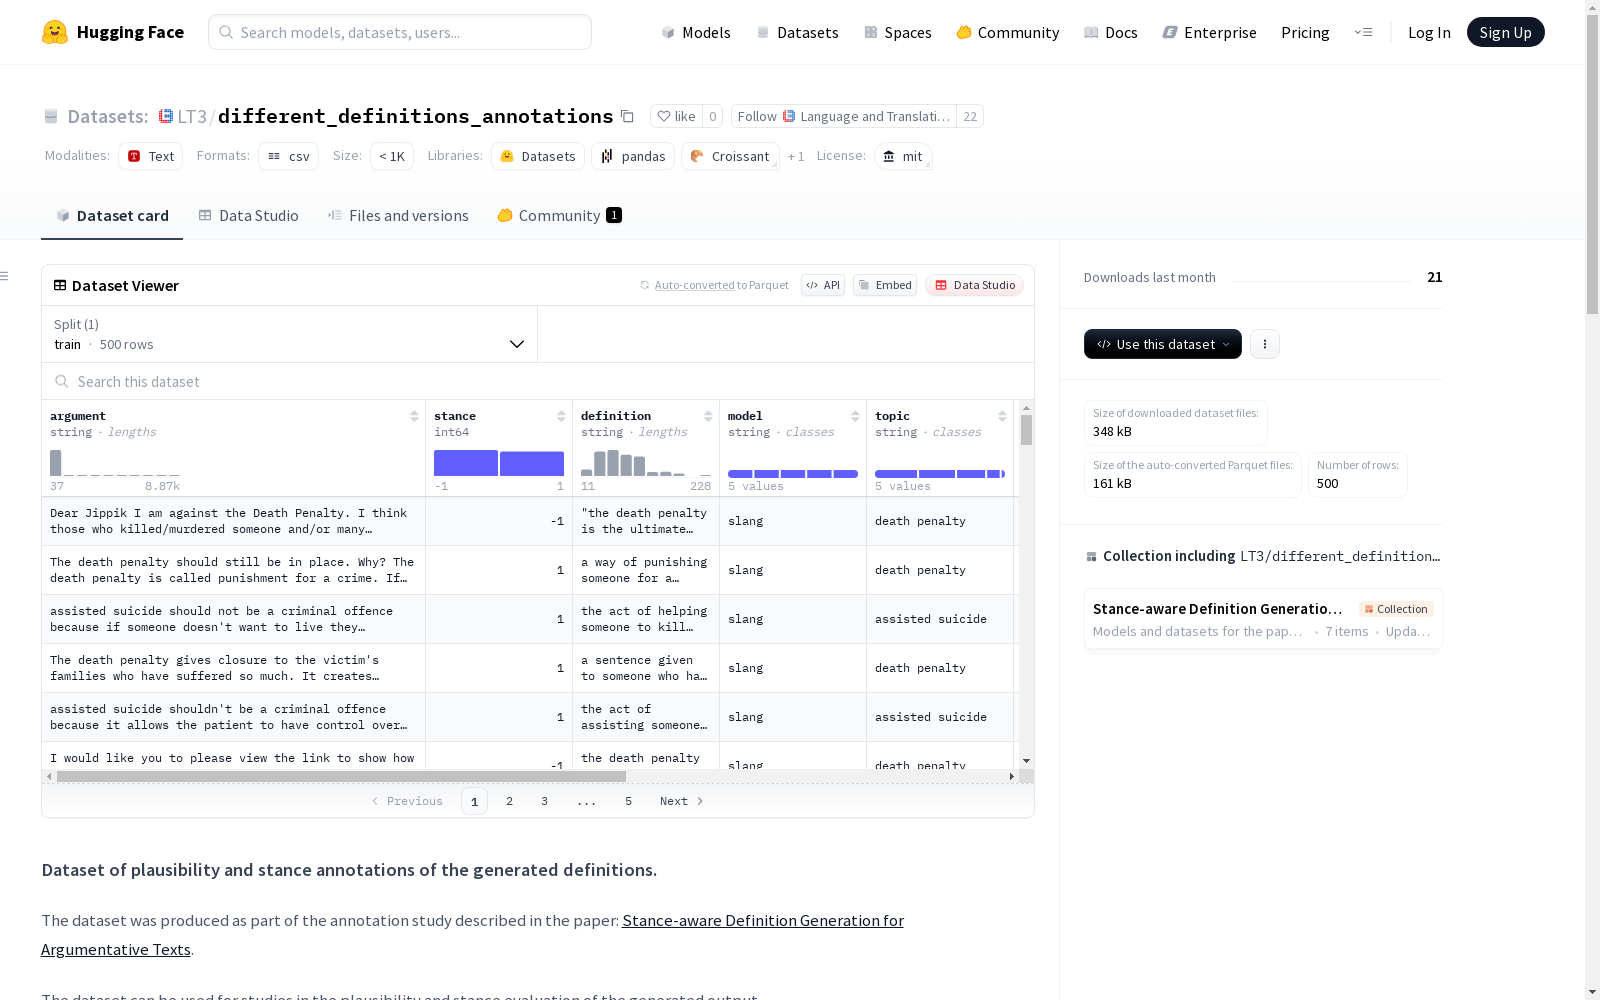This screenshot has height=1000, width=1600.
Task: Open the Use this dataset dropdown
Action: click(1163, 344)
